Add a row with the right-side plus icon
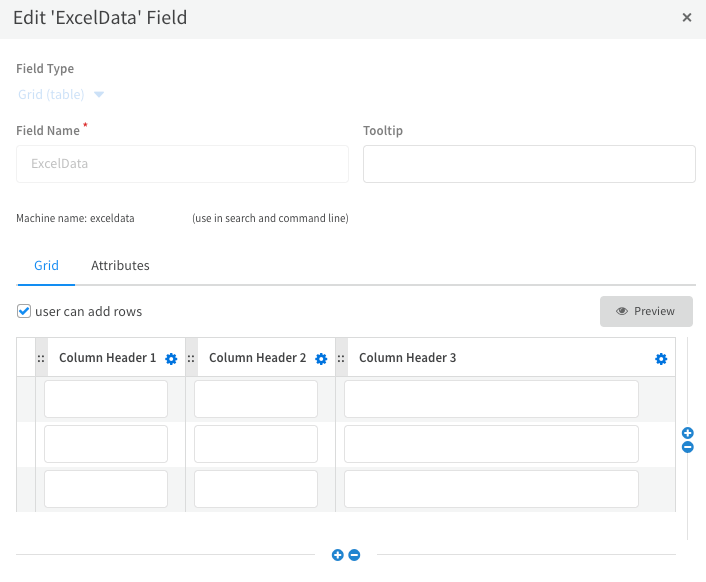The width and height of the screenshot is (706, 582). coord(688,433)
